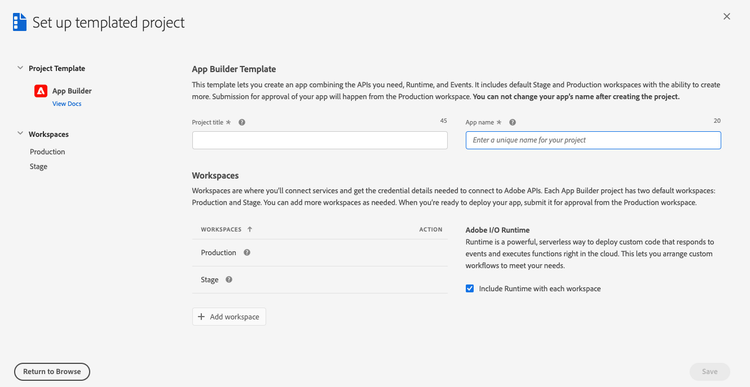
Task: Open the View Docs link
Action: pos(66,104)
